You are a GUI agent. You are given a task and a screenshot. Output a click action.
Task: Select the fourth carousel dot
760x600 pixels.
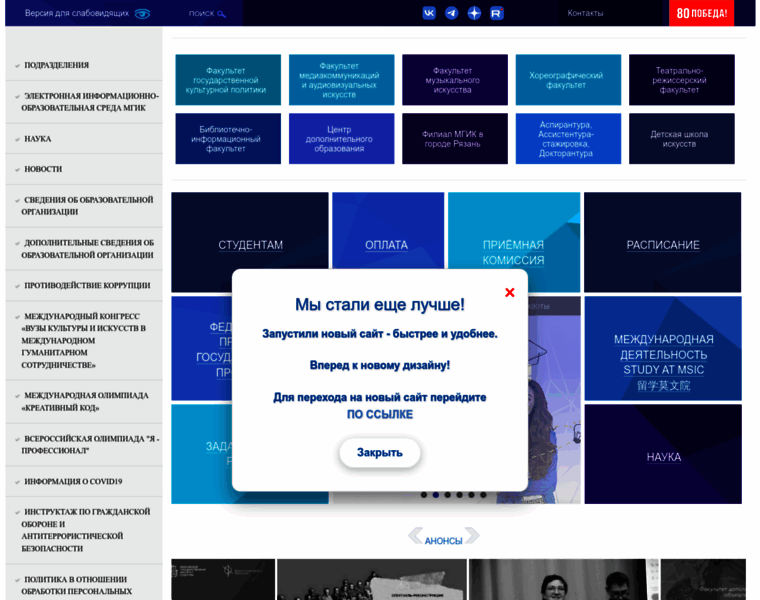pos(459,495)
